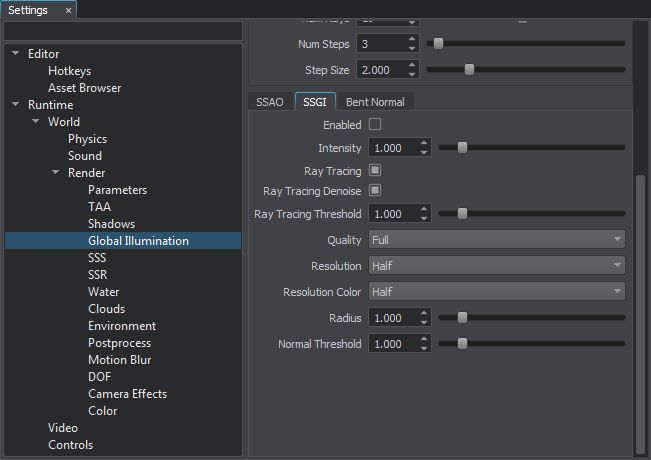This screenshot has width=651, height=460.
Task: Toggle Ray Tracing Denoise checkbox
Action: tap(376, 190)
